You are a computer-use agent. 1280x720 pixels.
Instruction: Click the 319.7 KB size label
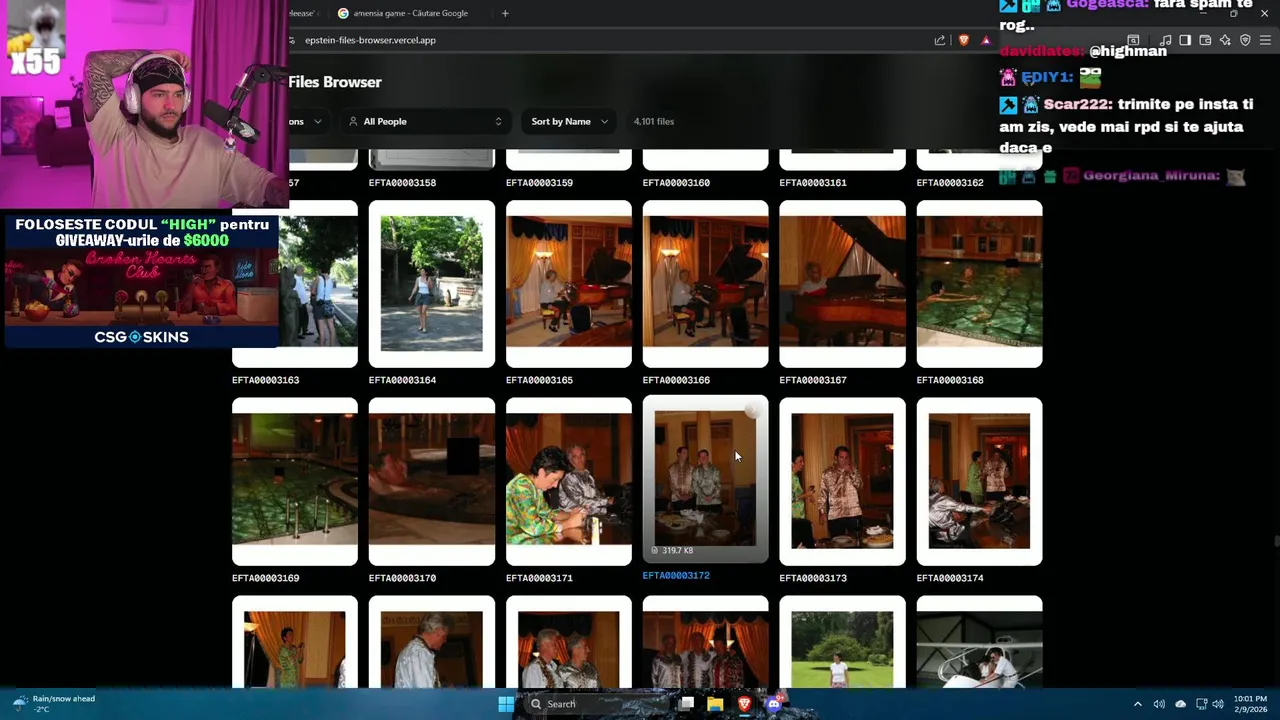(x=677, y=550)
